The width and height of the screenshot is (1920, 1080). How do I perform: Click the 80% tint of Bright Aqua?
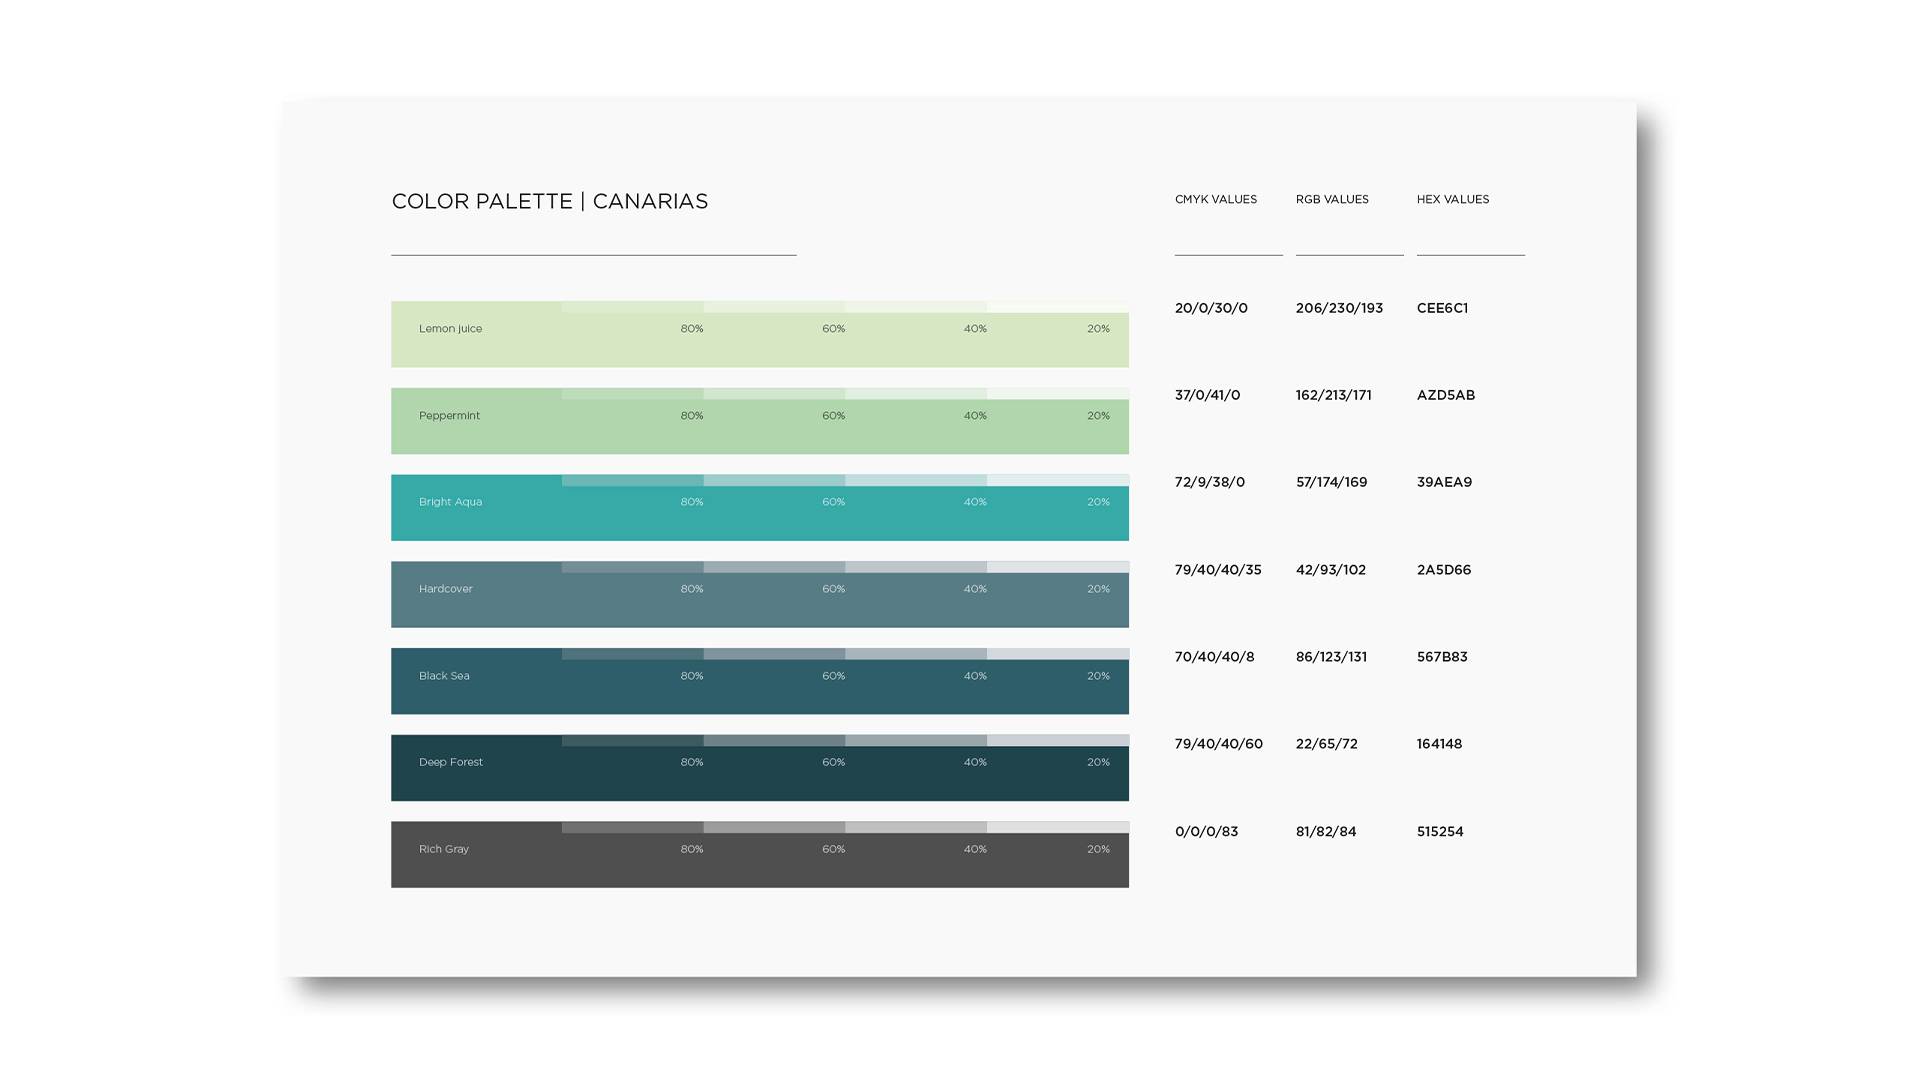(633, 481)
